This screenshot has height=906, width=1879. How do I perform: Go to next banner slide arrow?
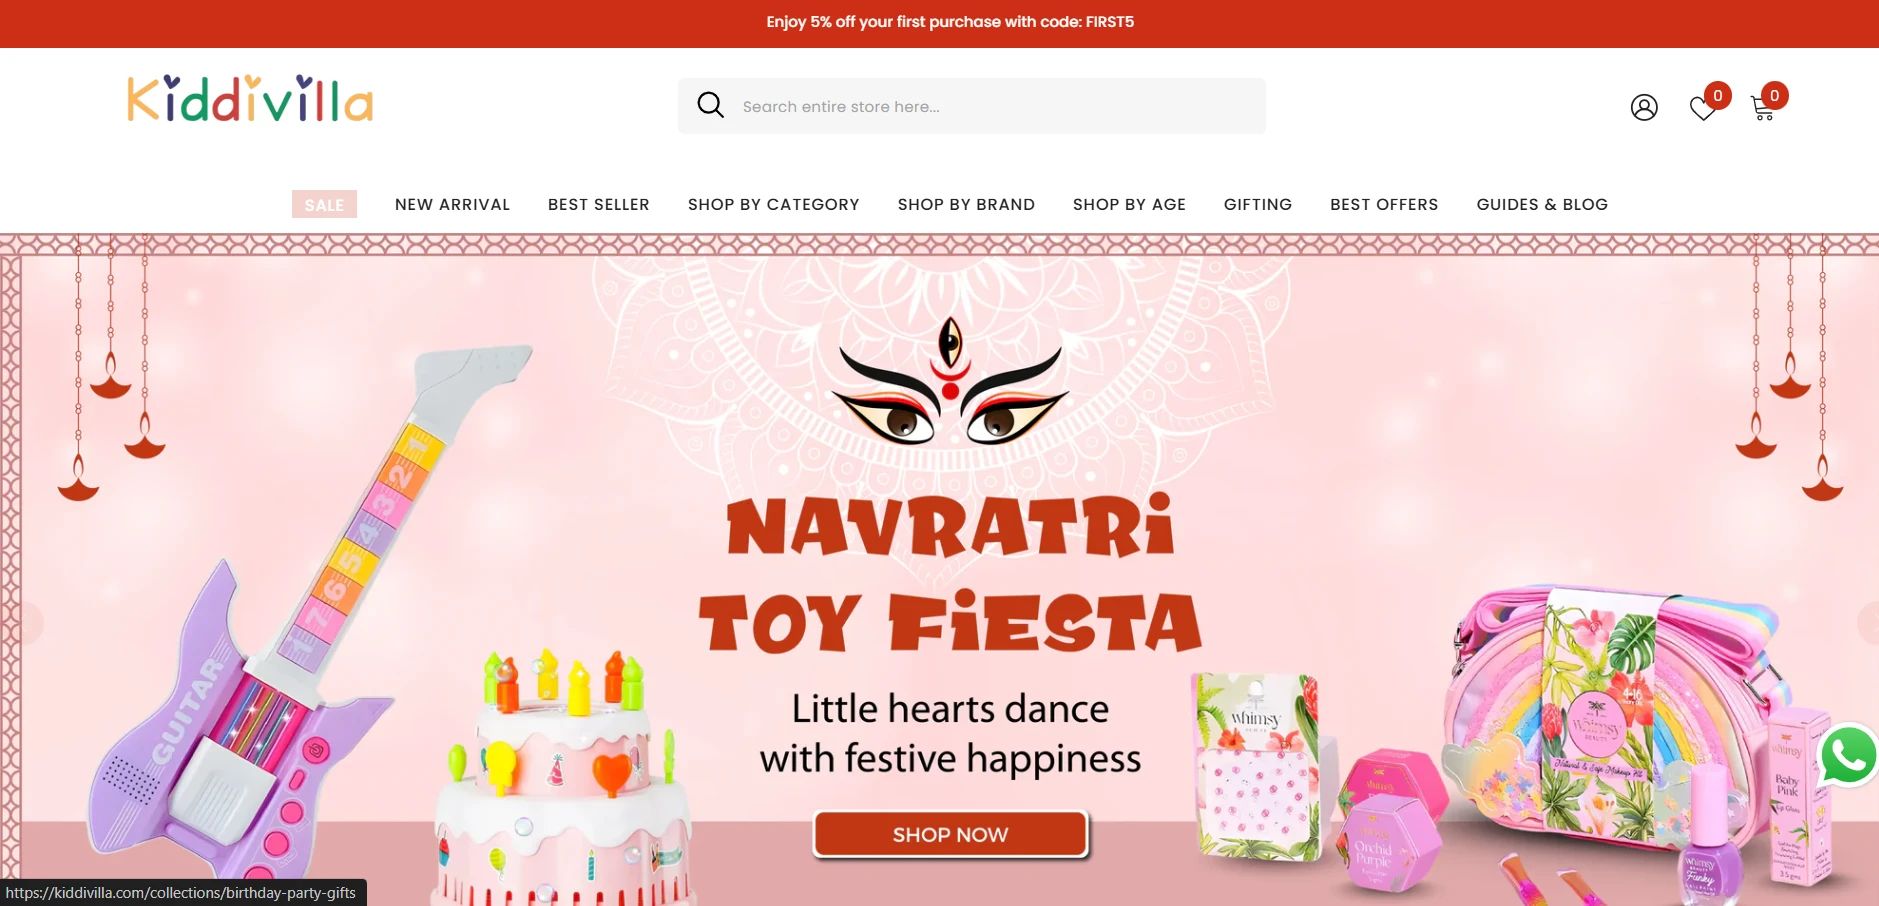[1866, 623]
